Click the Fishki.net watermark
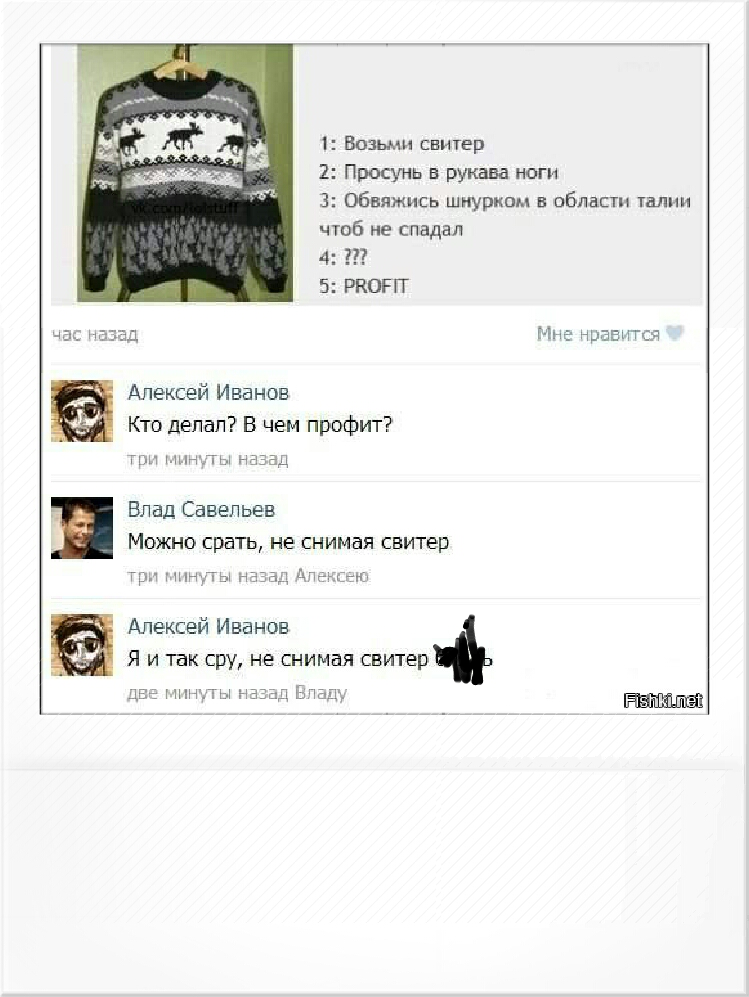The image size is (749, 997). click(663, 701)
